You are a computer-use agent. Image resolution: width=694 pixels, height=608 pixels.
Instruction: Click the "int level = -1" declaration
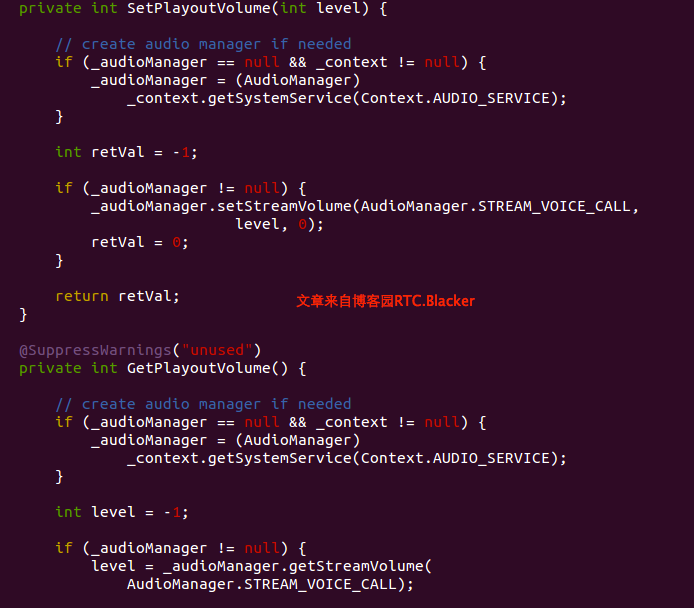pyautogui.click(x=122, y=512)
